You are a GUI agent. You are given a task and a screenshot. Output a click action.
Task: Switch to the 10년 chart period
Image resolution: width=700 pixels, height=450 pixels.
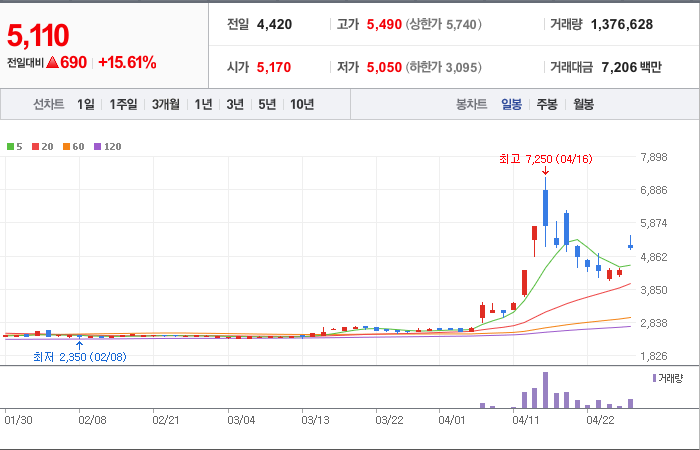pos(302,104)
